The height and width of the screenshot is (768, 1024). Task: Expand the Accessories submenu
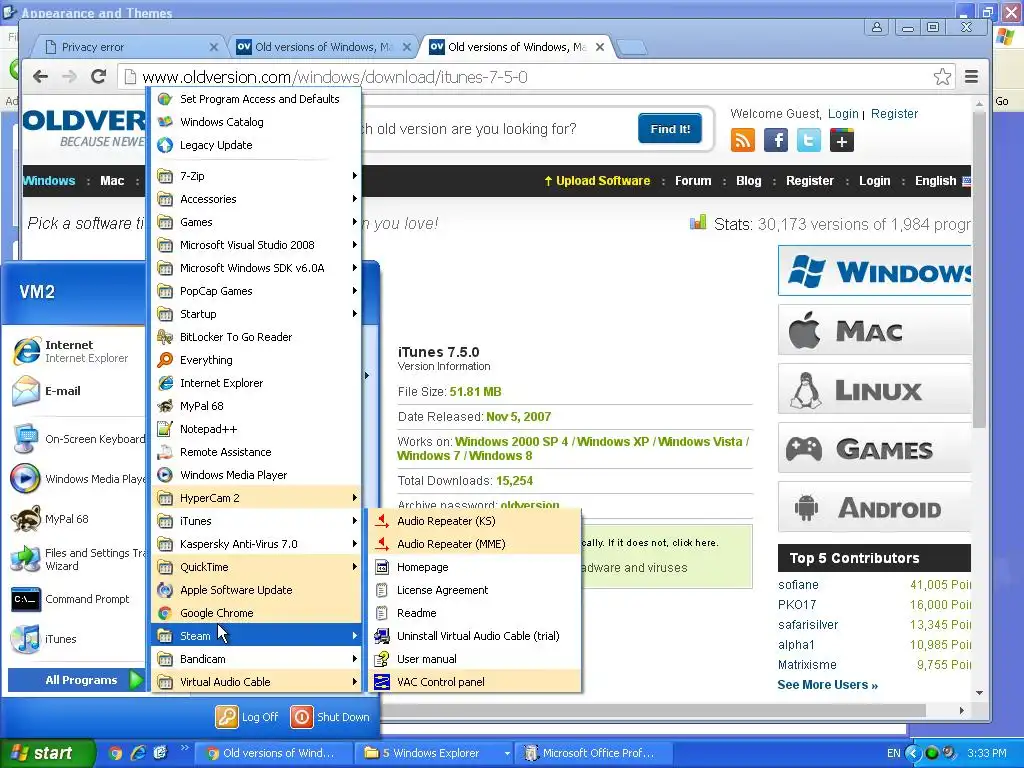coord(256,199)
